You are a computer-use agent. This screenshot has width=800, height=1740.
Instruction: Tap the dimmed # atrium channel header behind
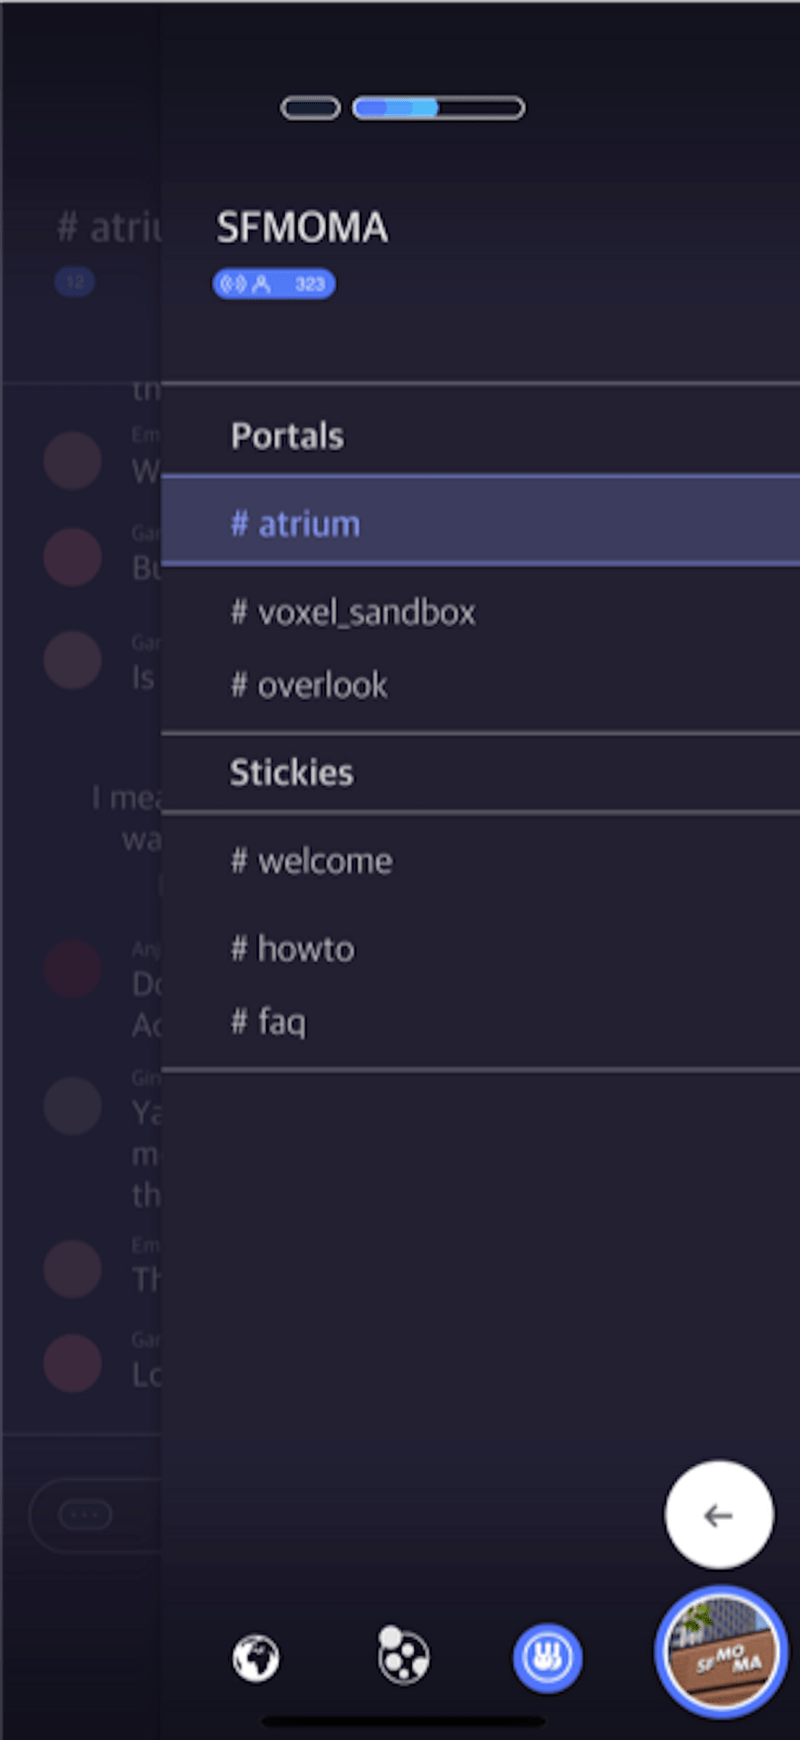109,228
